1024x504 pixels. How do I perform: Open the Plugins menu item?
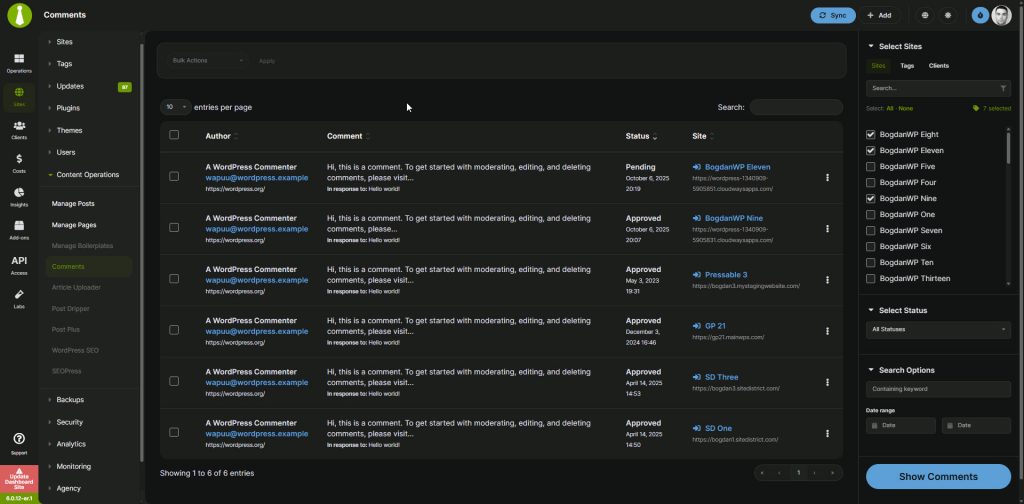click(68, 108)
